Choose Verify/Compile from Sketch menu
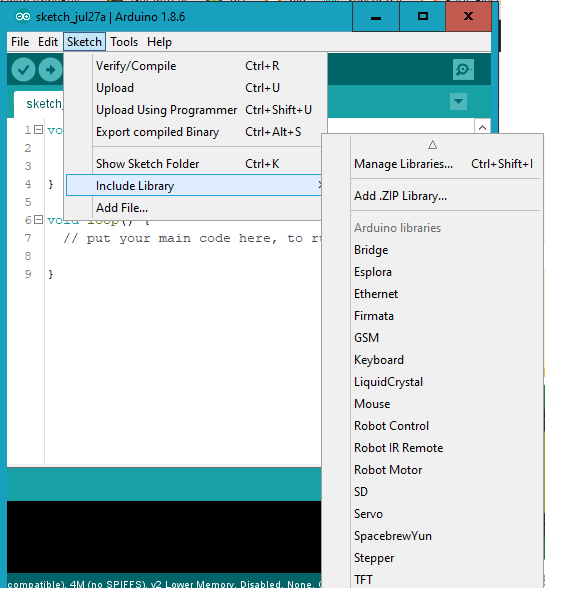Image resolution: width=566 pixels, height=594 pixels. [x=195, y=66]
